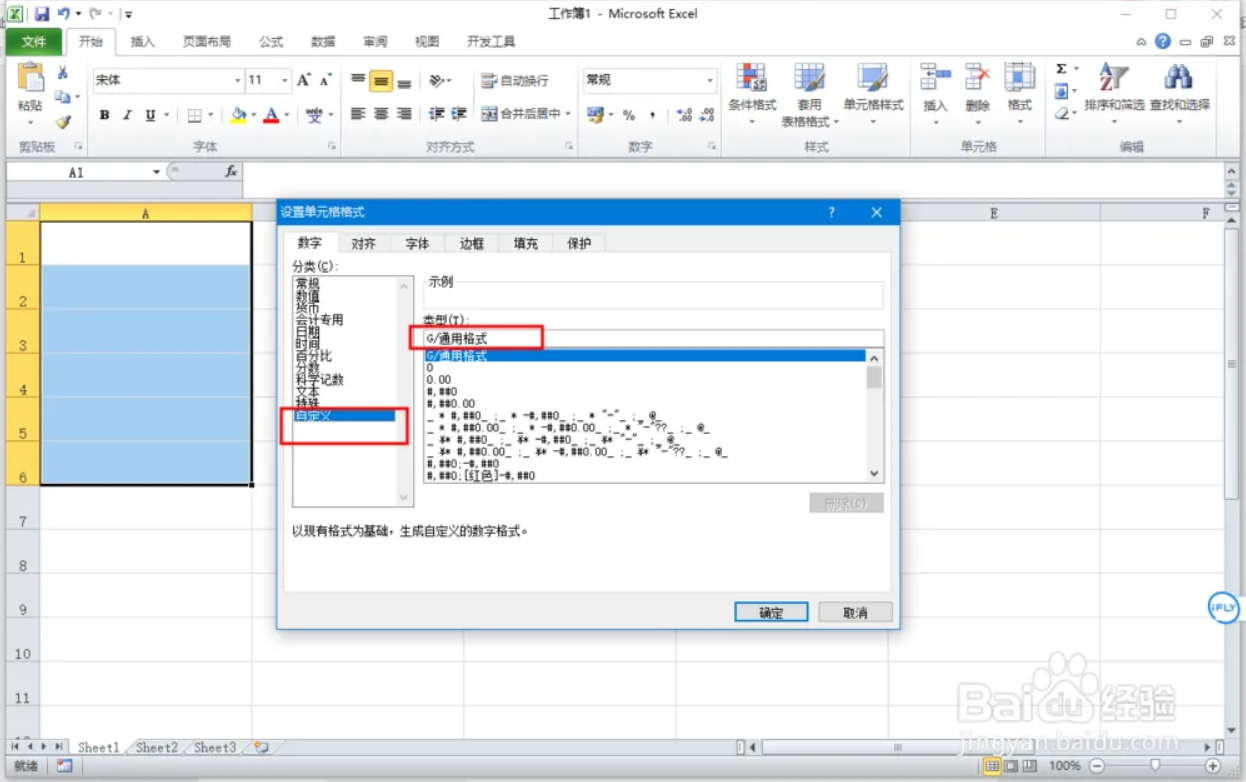Click the Borders icon in font group
The width and height of the screenshot is (1246, 782).
195,115
